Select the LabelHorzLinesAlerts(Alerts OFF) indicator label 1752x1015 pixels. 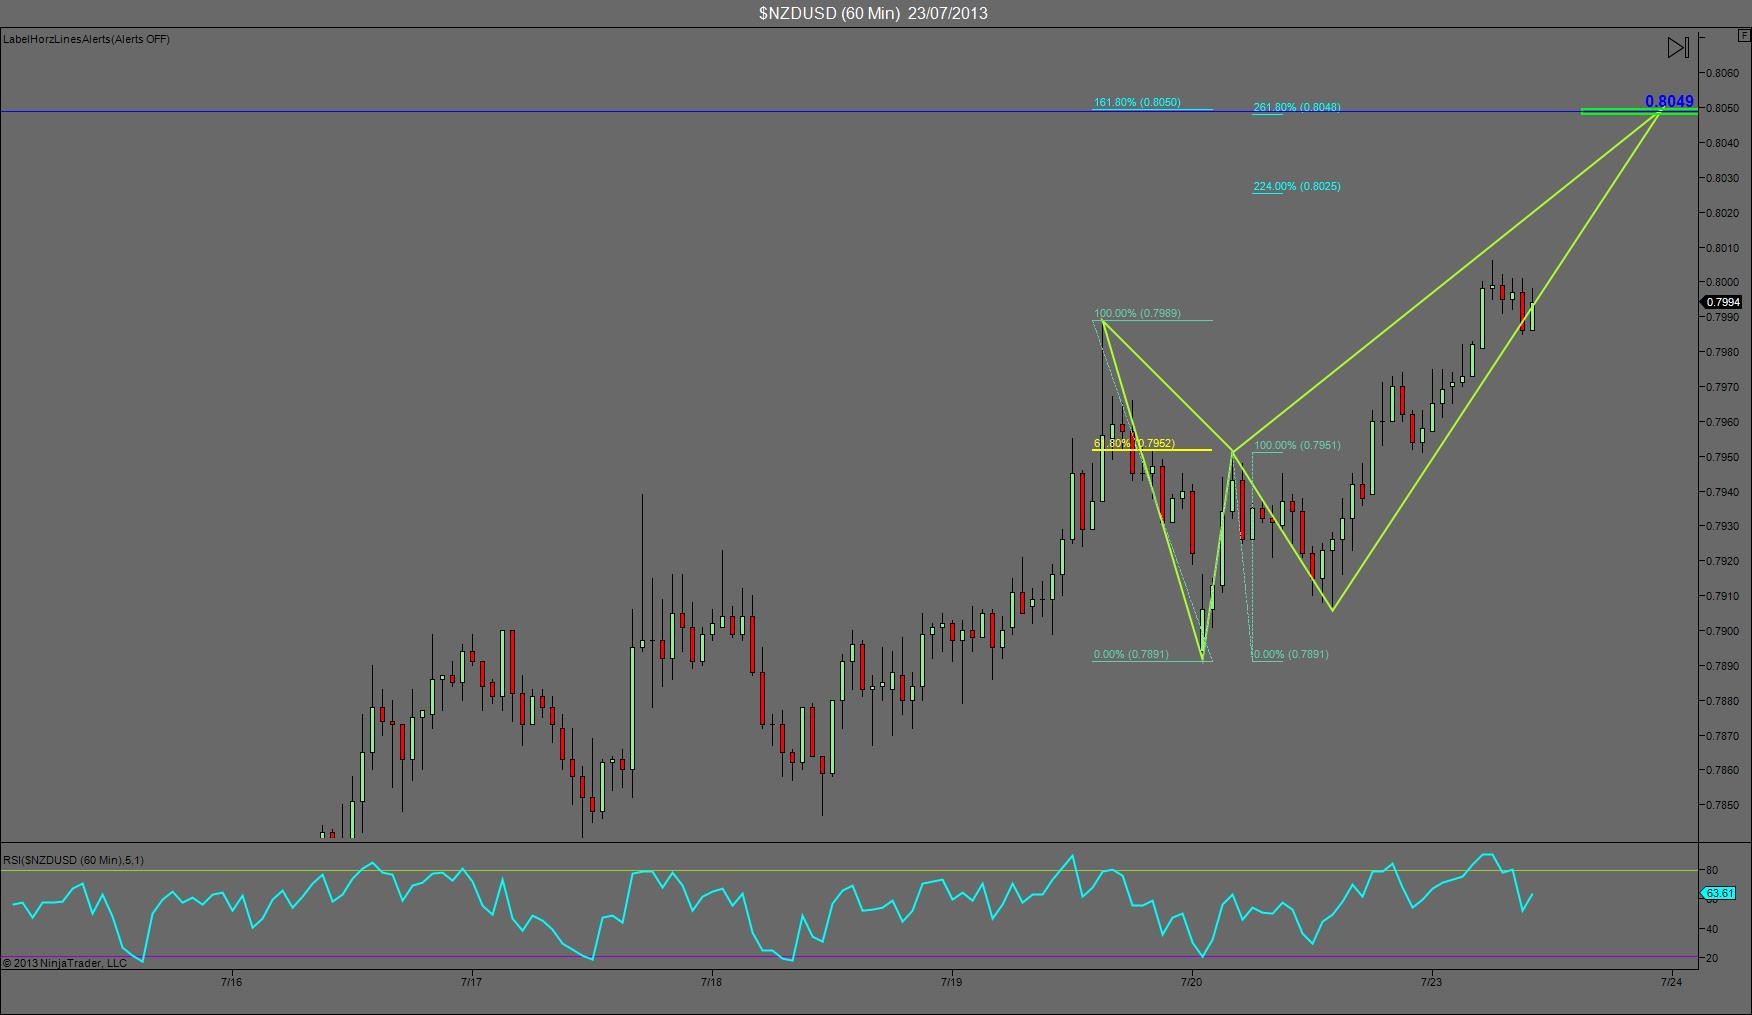tap(86, 39)
